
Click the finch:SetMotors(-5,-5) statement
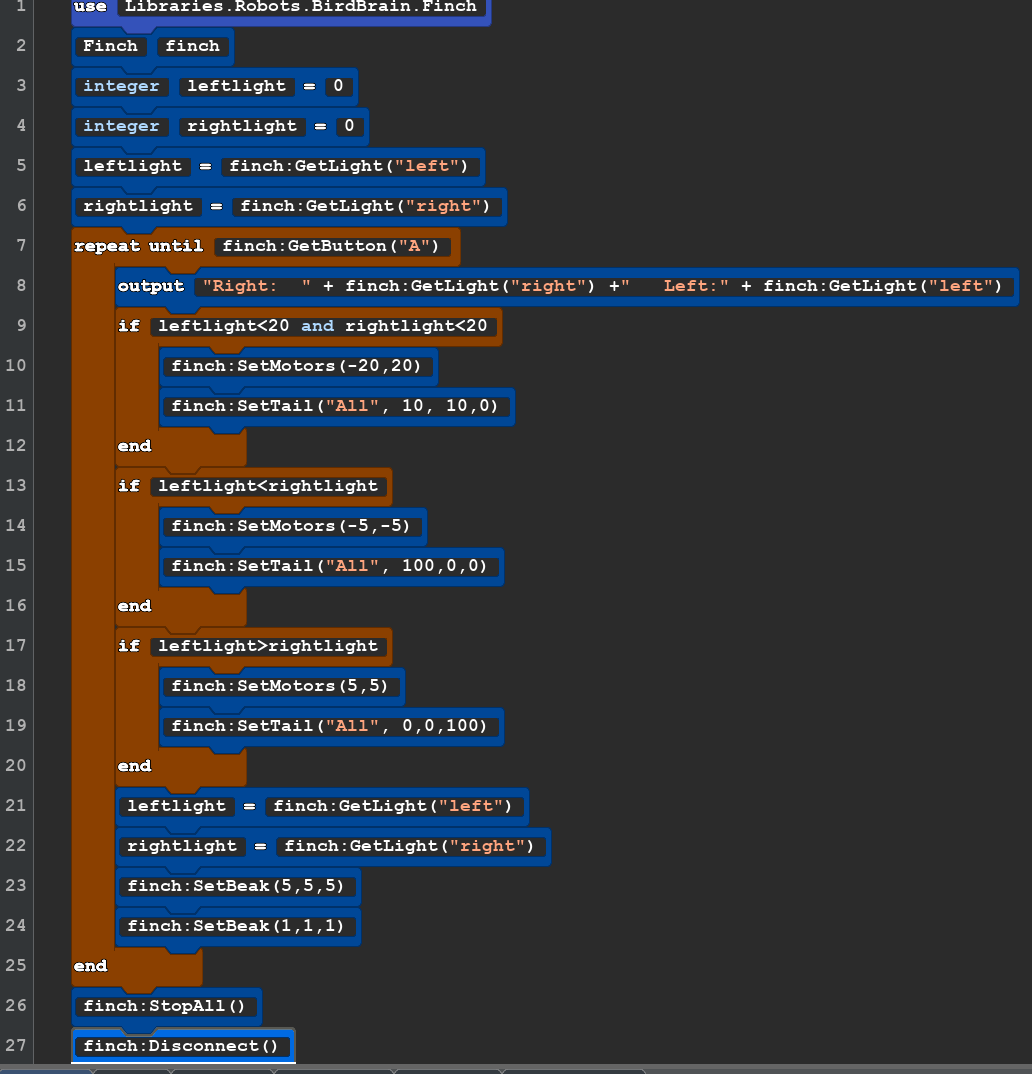pyautogui.click(x=296, y=526)
